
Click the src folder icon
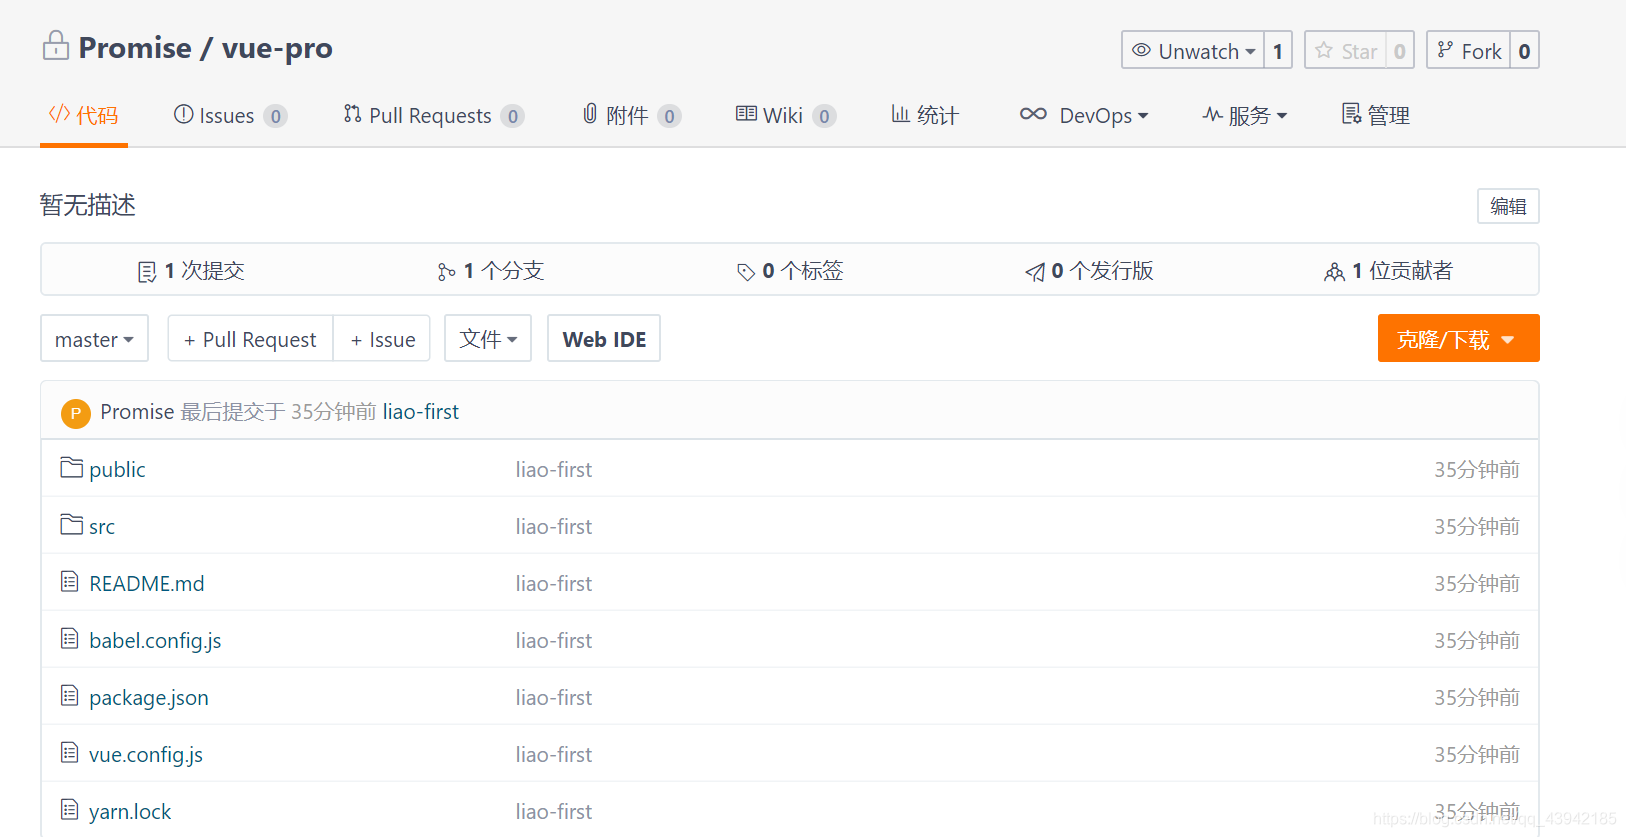[x=71, y=524]
